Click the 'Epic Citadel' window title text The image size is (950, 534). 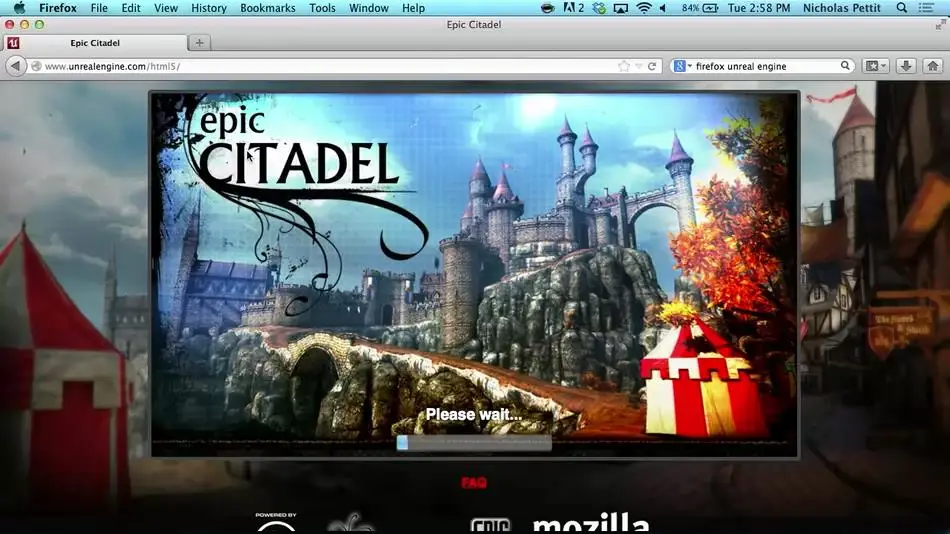(474, 24)
